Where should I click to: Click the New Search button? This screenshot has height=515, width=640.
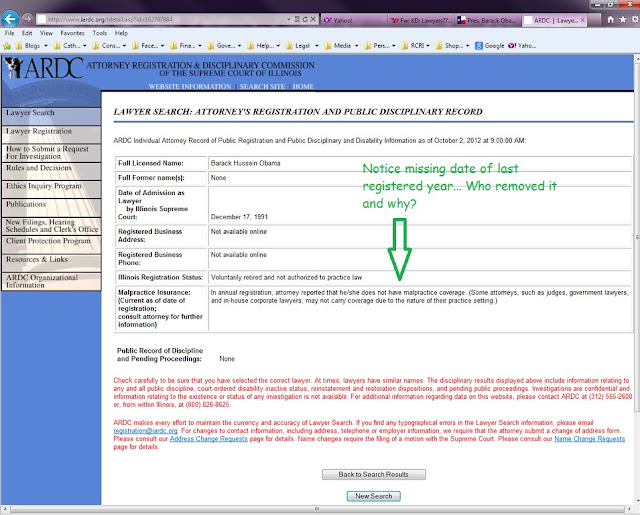point(373,496)
